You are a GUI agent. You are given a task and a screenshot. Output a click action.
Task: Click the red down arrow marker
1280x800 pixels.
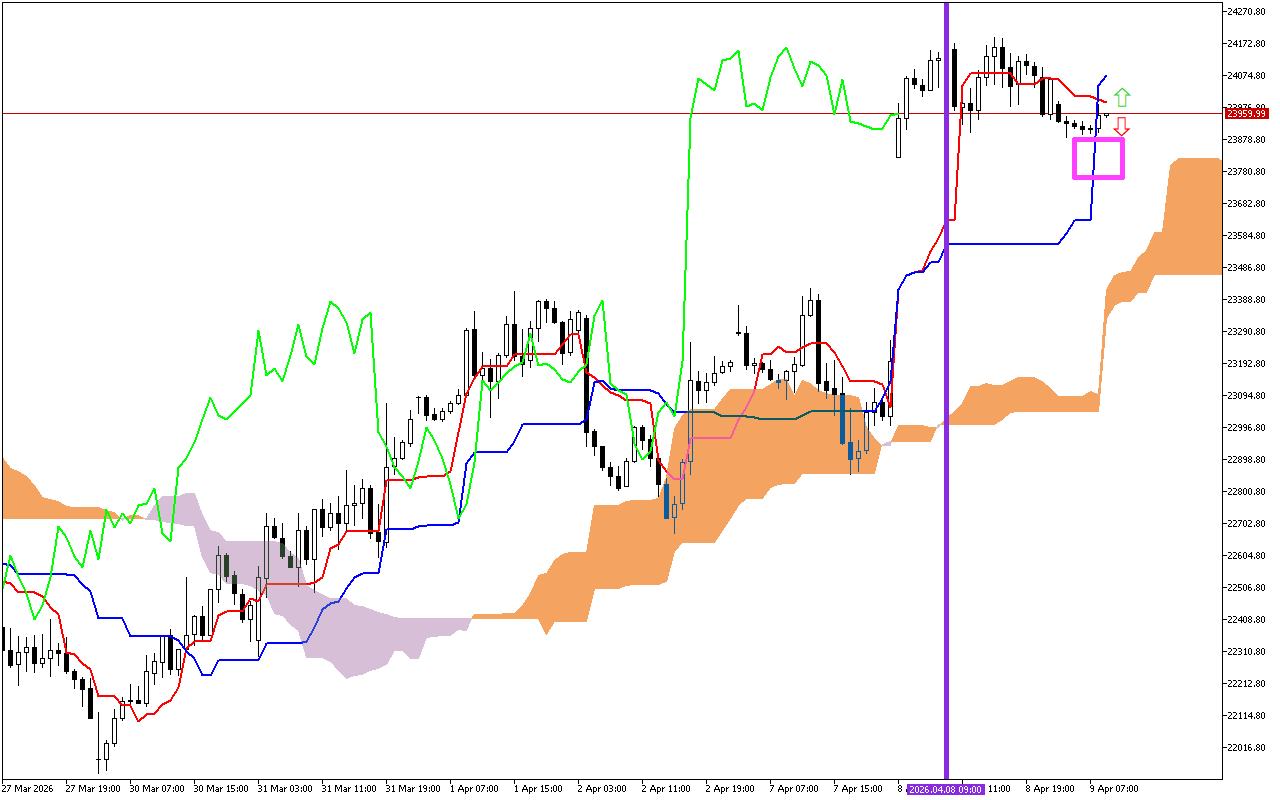tap(1122, 126)
